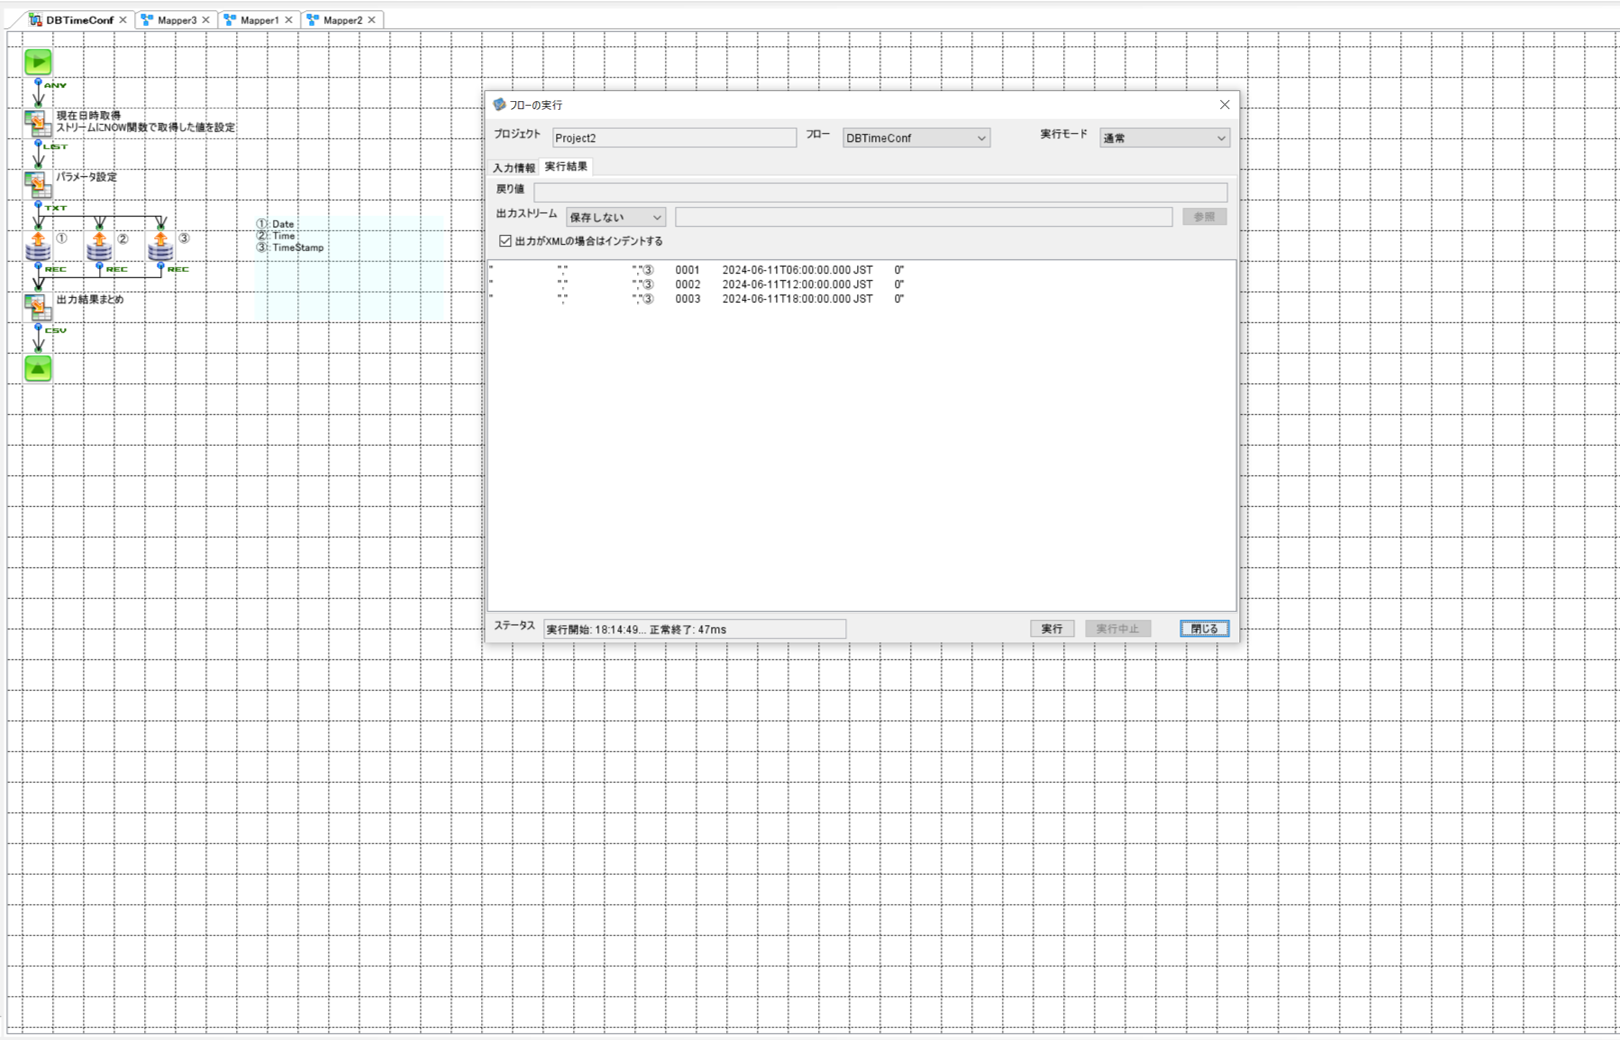Select the 現在日時取得 mapper component icon
This screenshot has height=1040, width=1620.
click(37, 123)
